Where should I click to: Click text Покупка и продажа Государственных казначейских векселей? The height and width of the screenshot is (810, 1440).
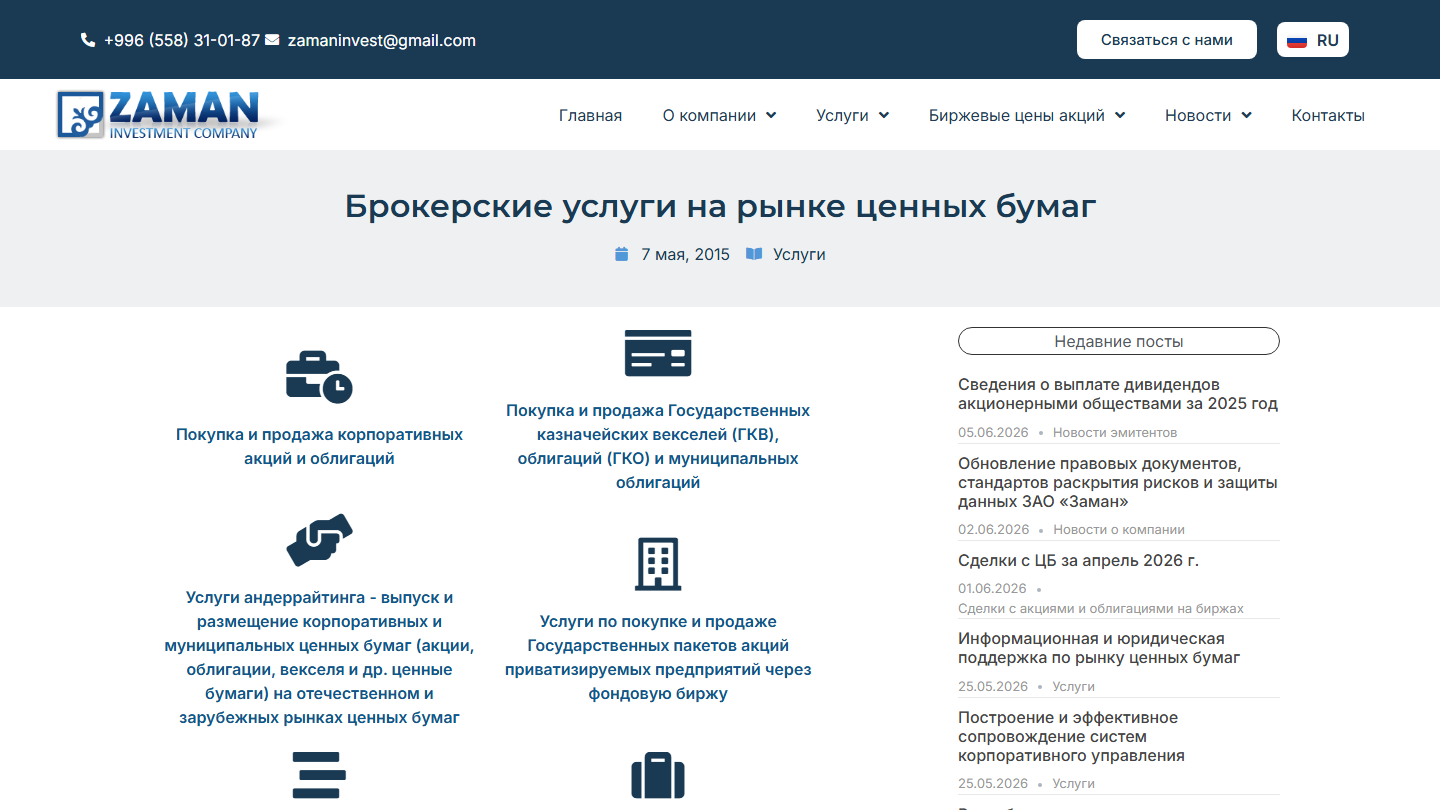click(x=658, y=446)
